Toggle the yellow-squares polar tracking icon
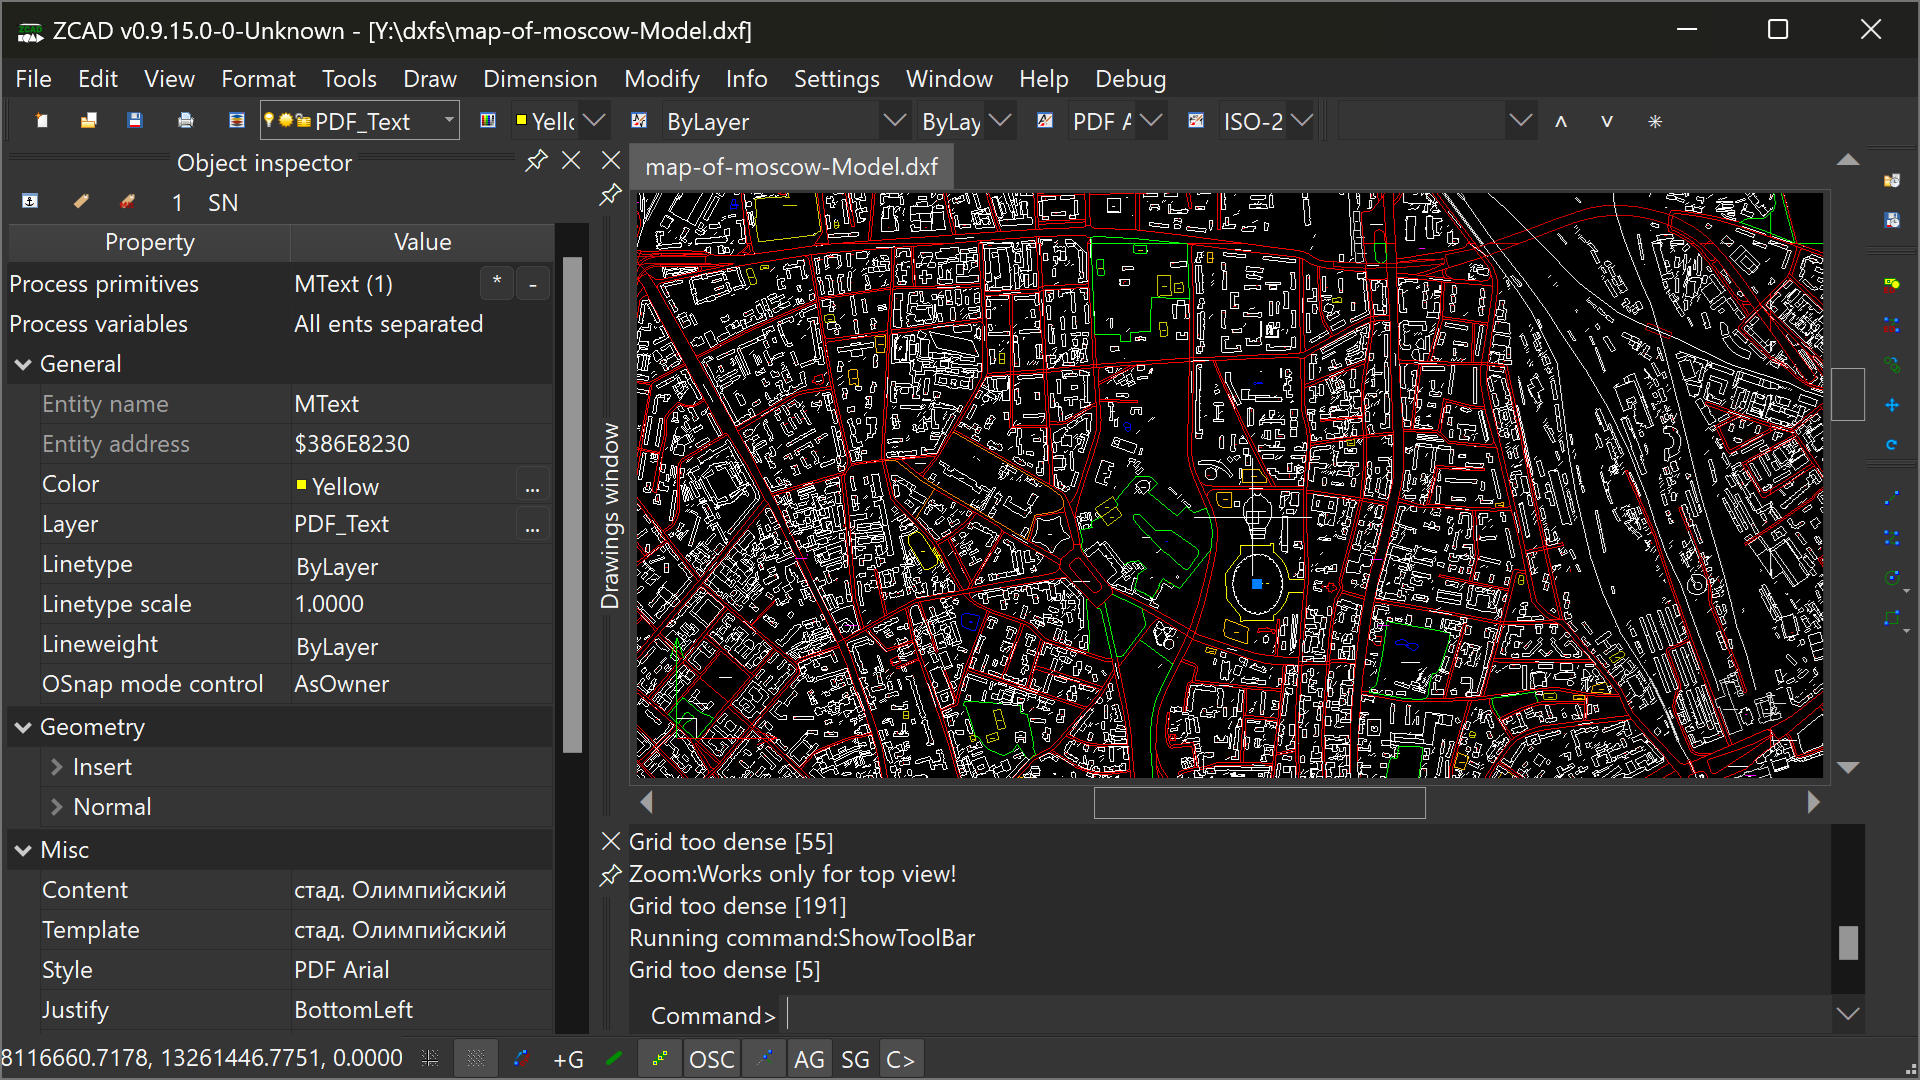This screenshot has width=1920, height=1080. click(x=660, y=1059)
